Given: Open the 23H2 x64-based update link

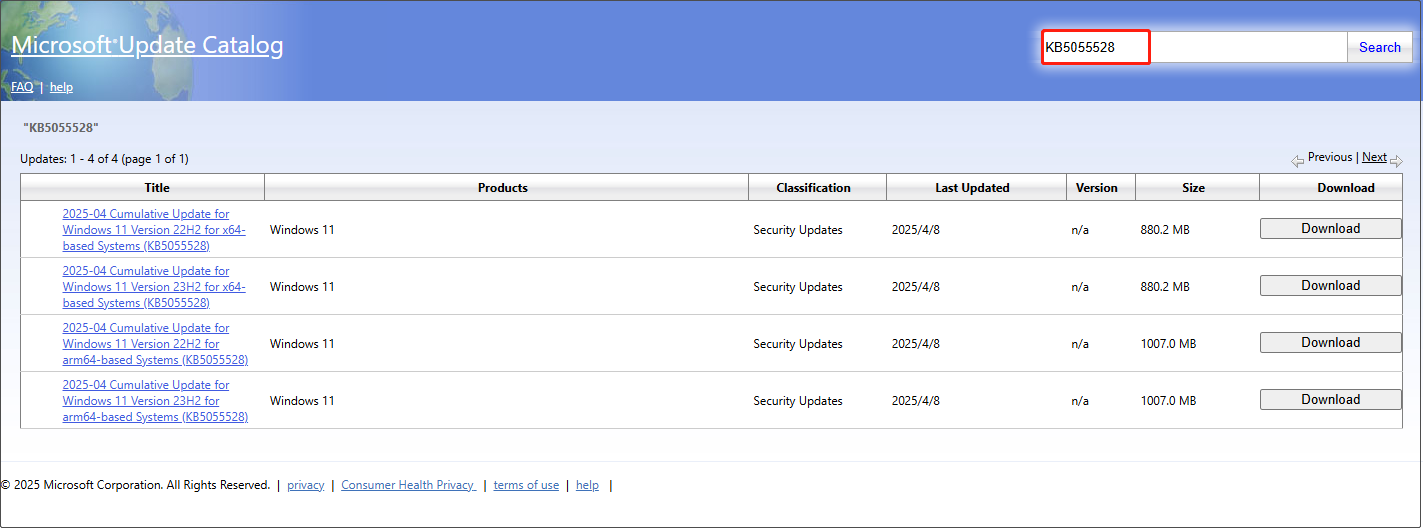Looking at the screenshot, I should [x=153, y=287].
